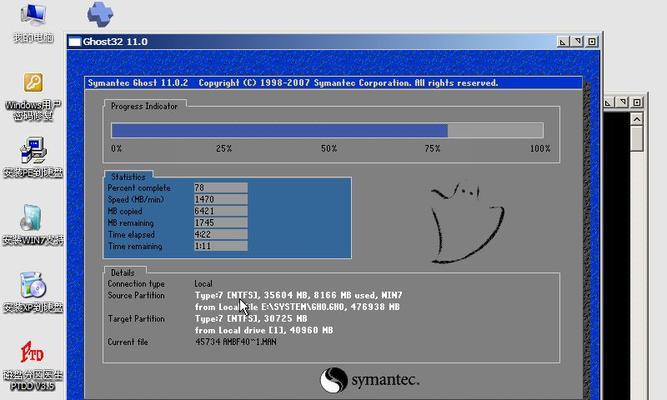Launch the 安装PE到U盘 desktop shortcut
The width and height of the screenshot is (667, 400).
click(x=33, y=157)
